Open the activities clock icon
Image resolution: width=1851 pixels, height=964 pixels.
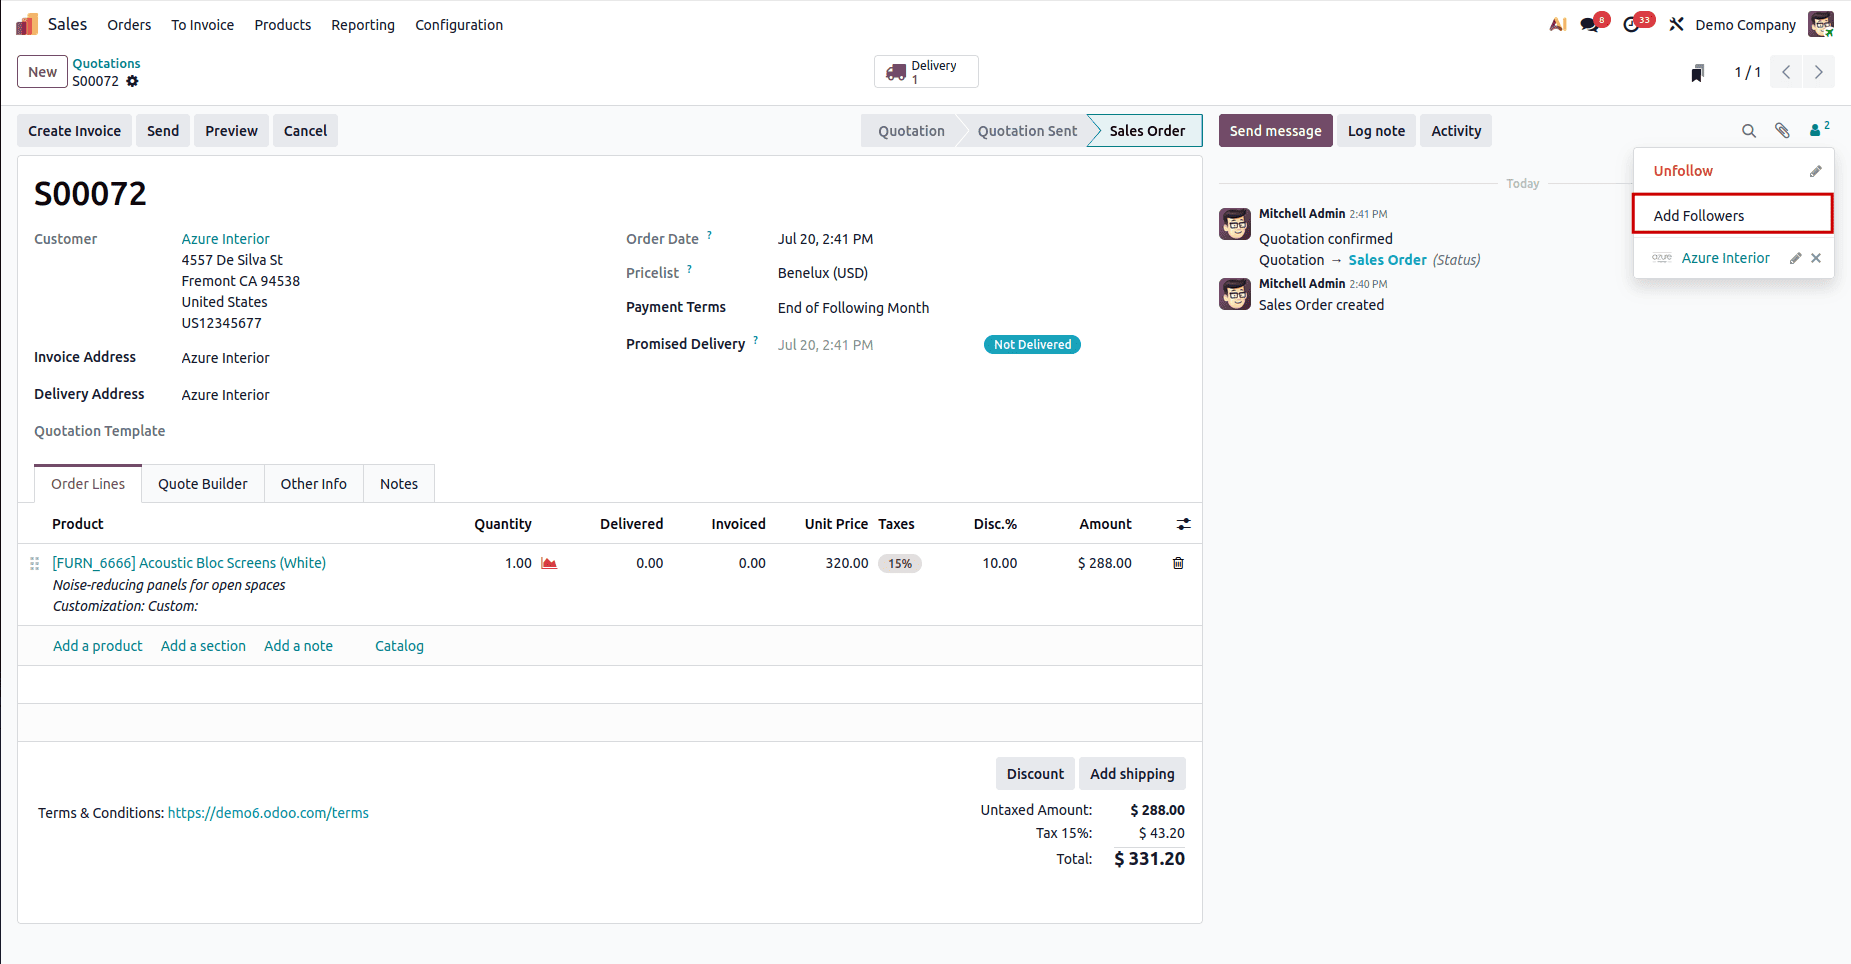click(1633, 24)
